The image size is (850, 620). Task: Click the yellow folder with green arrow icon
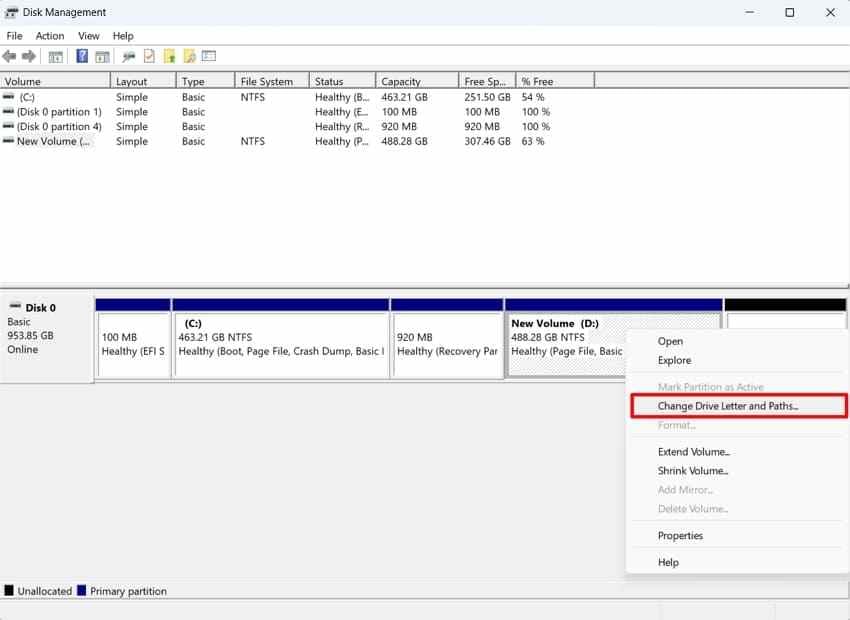pos(170,56)
